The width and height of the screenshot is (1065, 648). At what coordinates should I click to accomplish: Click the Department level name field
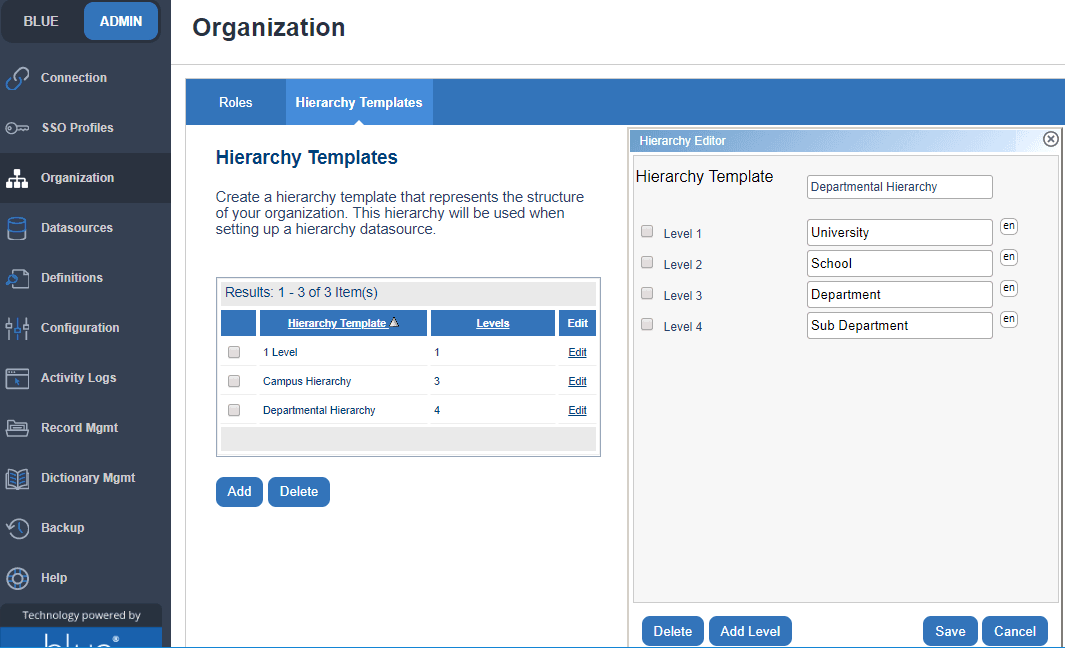tap(899, 295)
